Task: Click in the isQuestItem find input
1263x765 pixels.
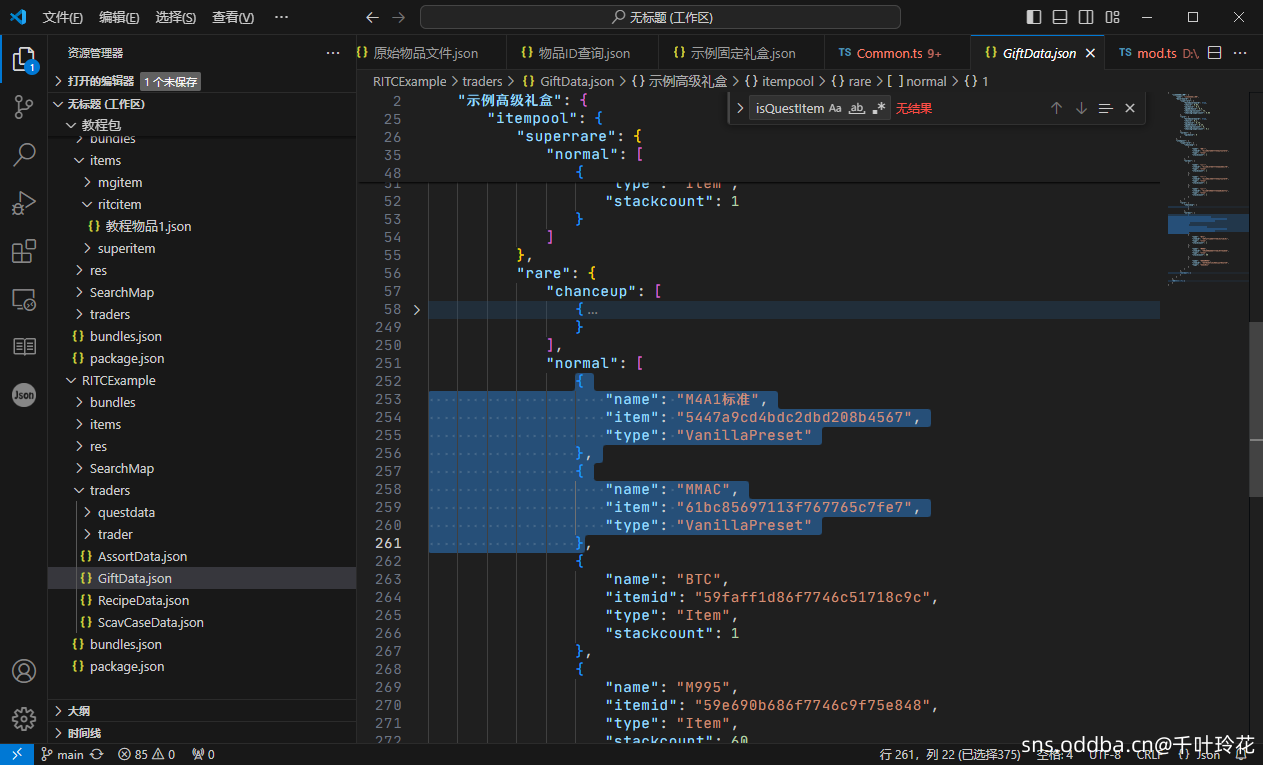Action: [789, 108]
